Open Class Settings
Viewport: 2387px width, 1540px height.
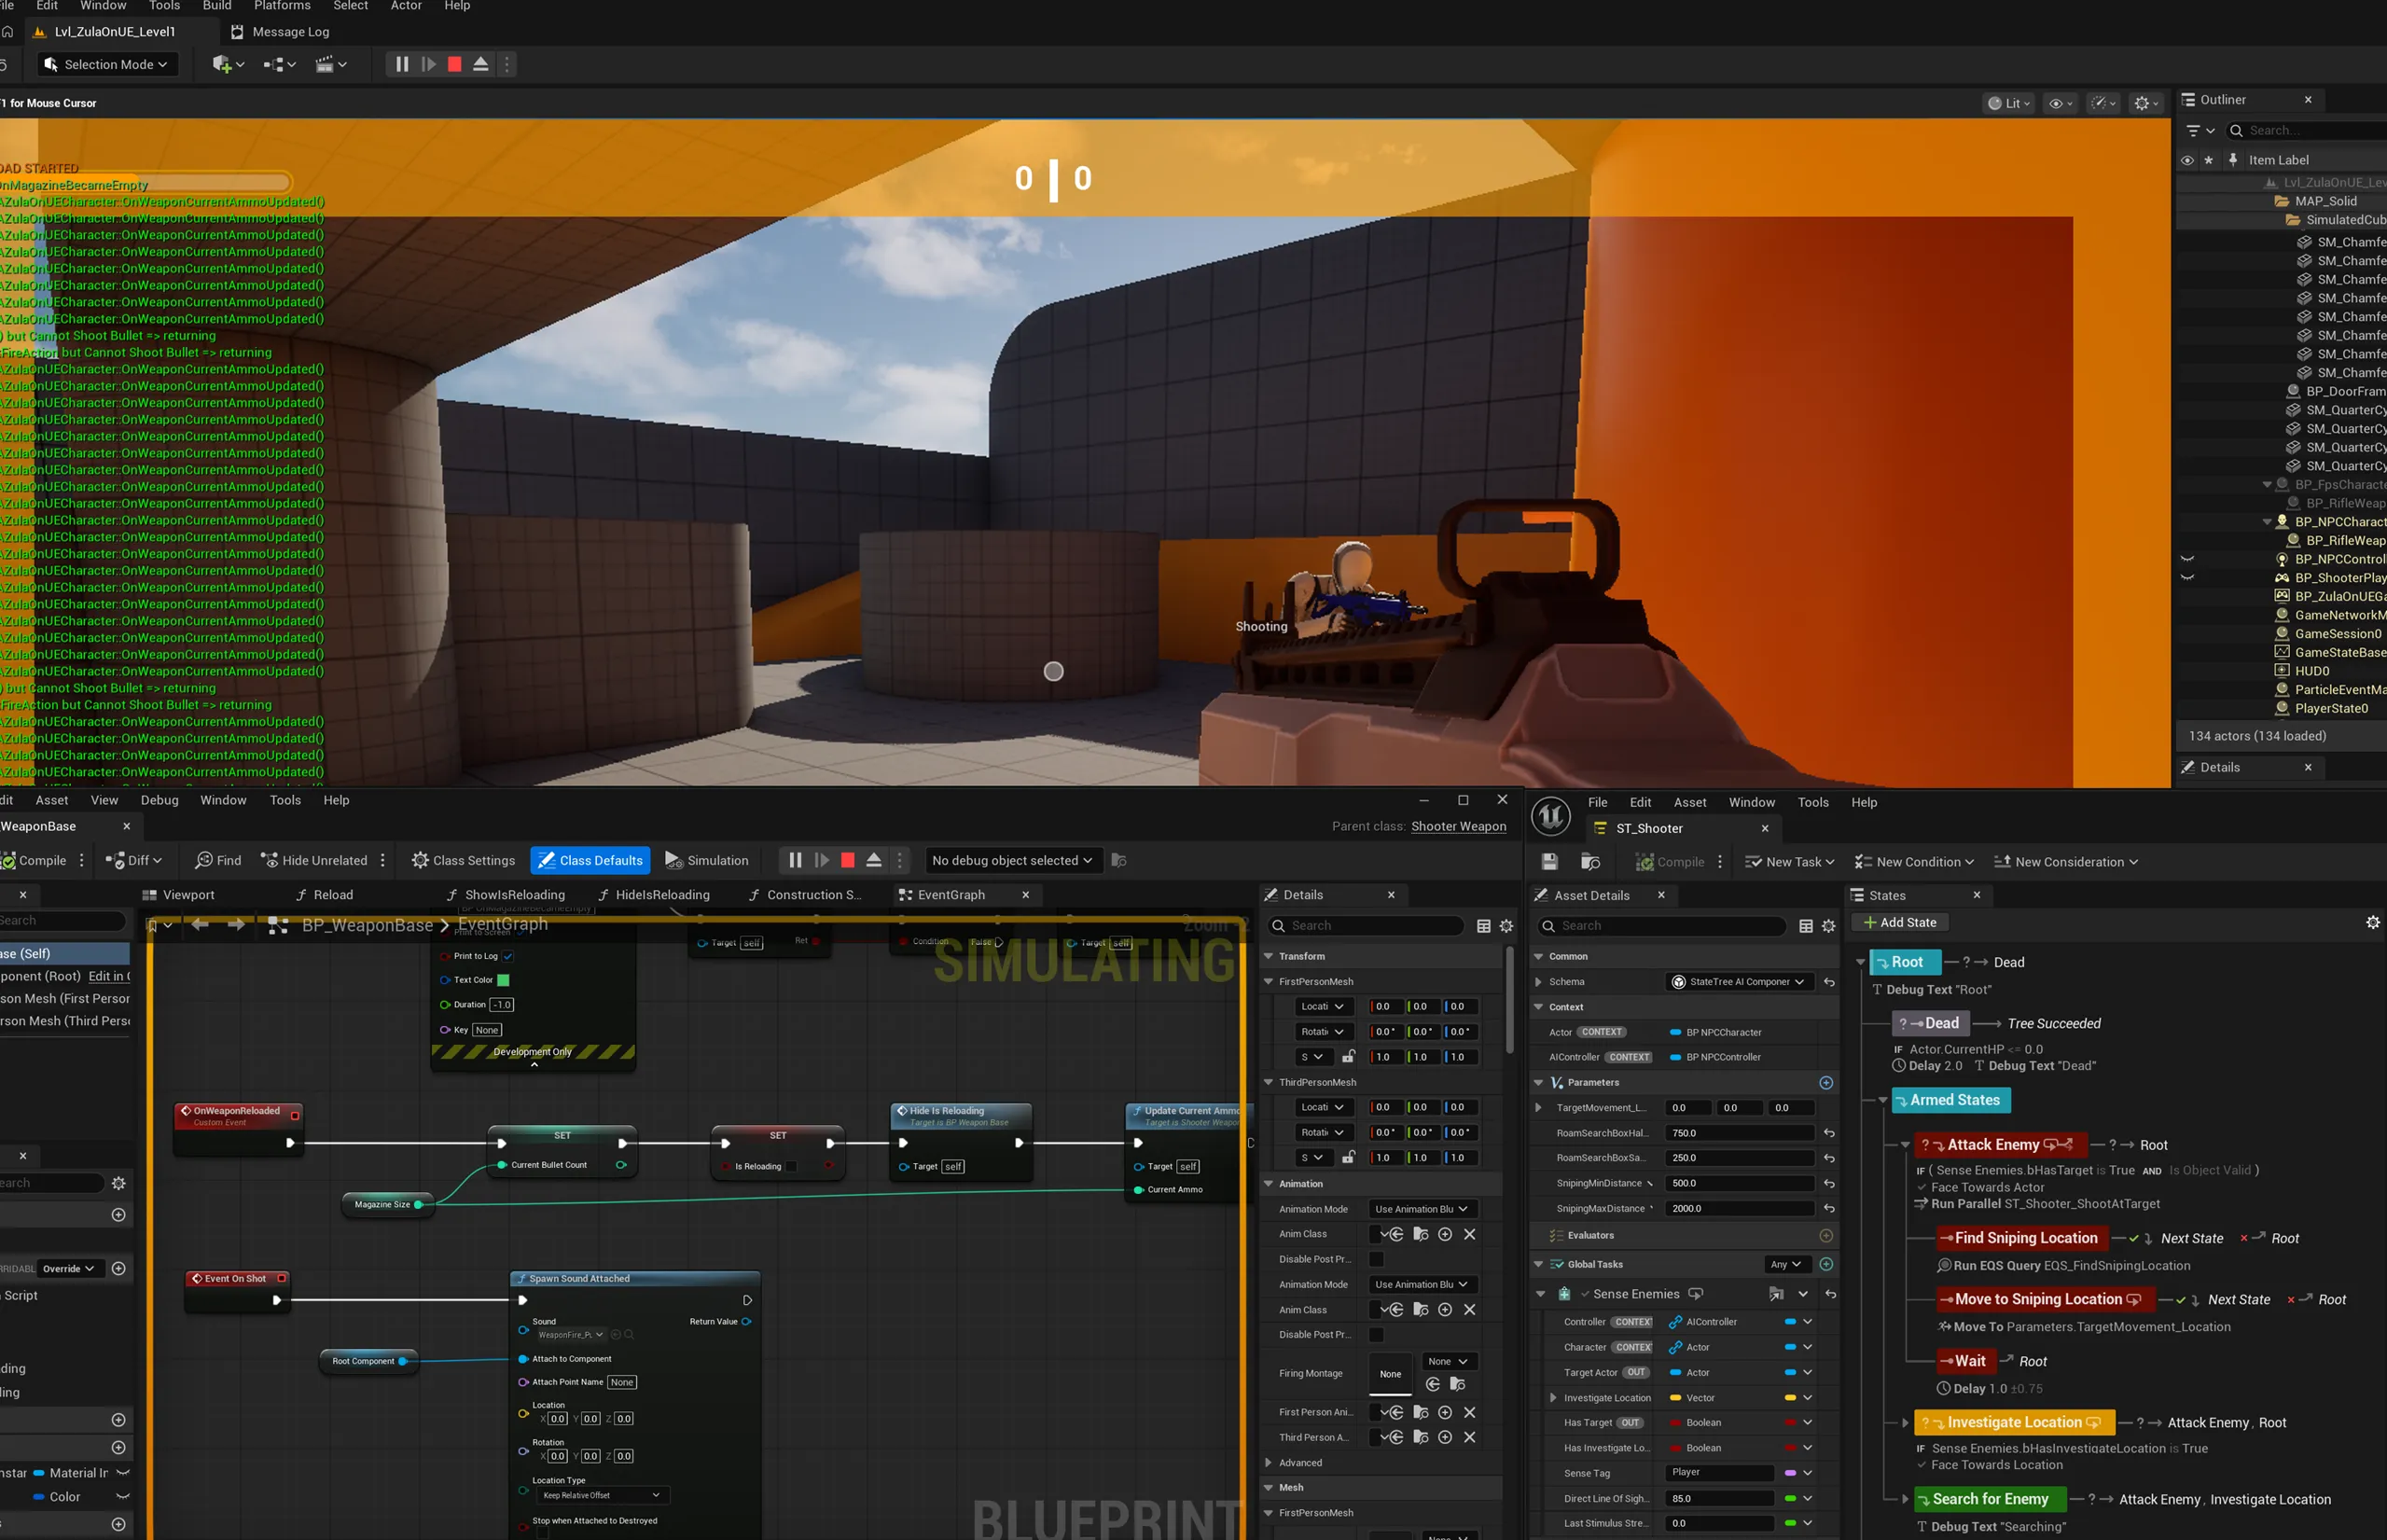point(463,860)
